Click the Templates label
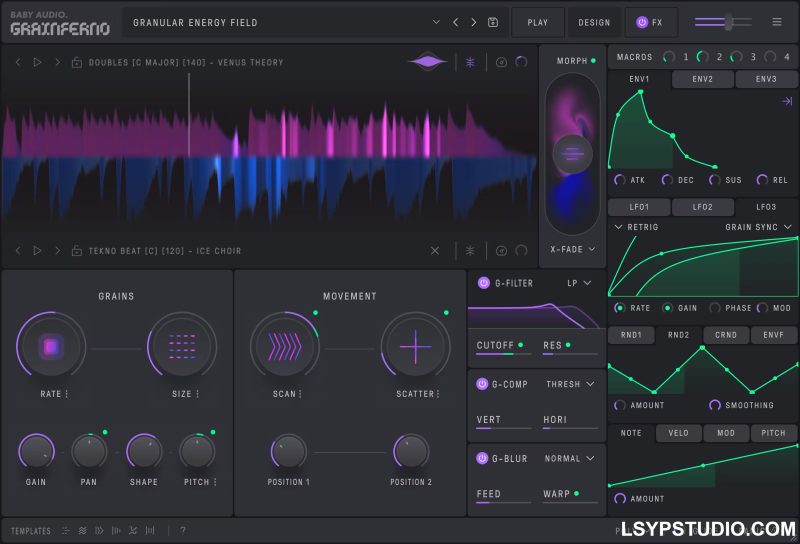800x544 pixels. (31, 531)
